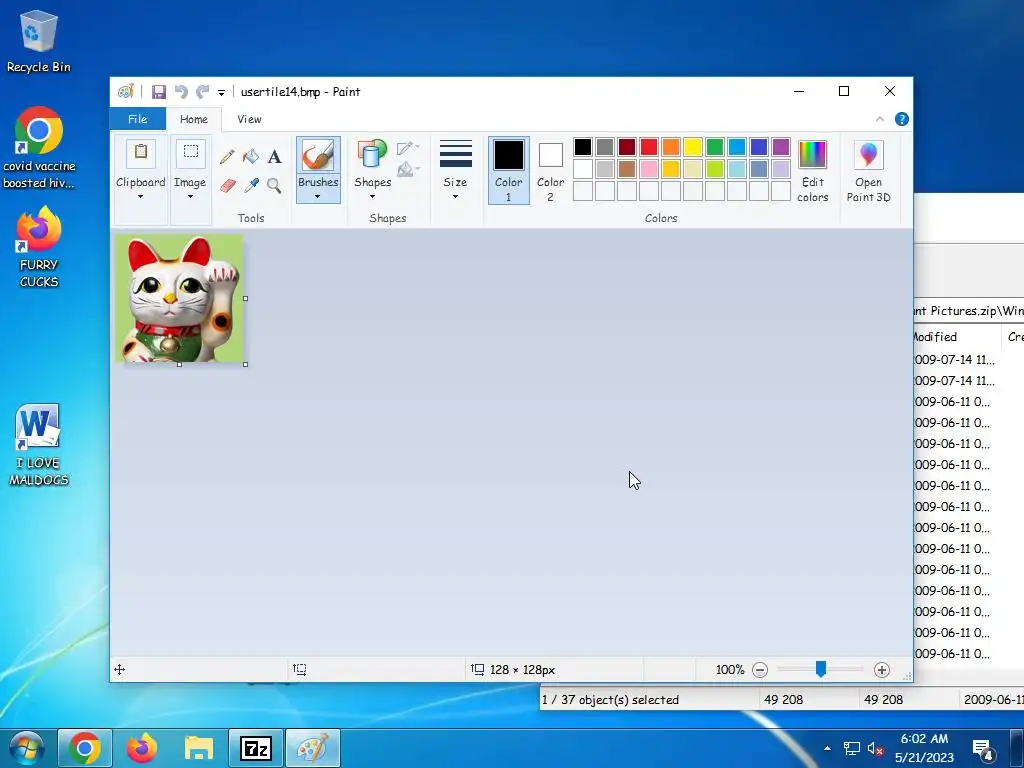Select Color 2 background button
This screenshot has width=1024, height=768.
tap(550, 170)
